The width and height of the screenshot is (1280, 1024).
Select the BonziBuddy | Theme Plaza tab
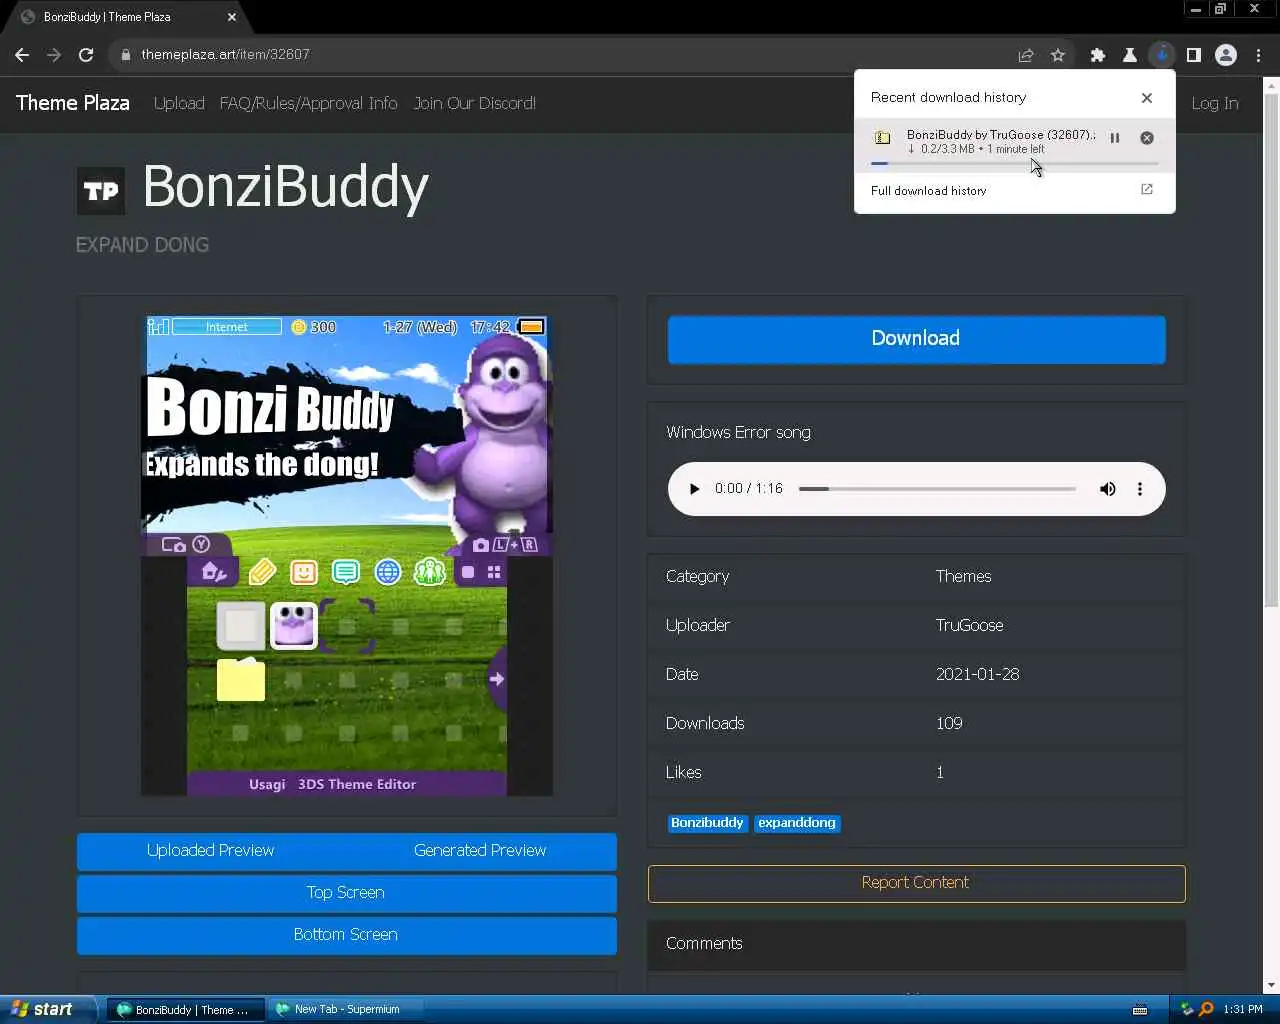(107, 17)
